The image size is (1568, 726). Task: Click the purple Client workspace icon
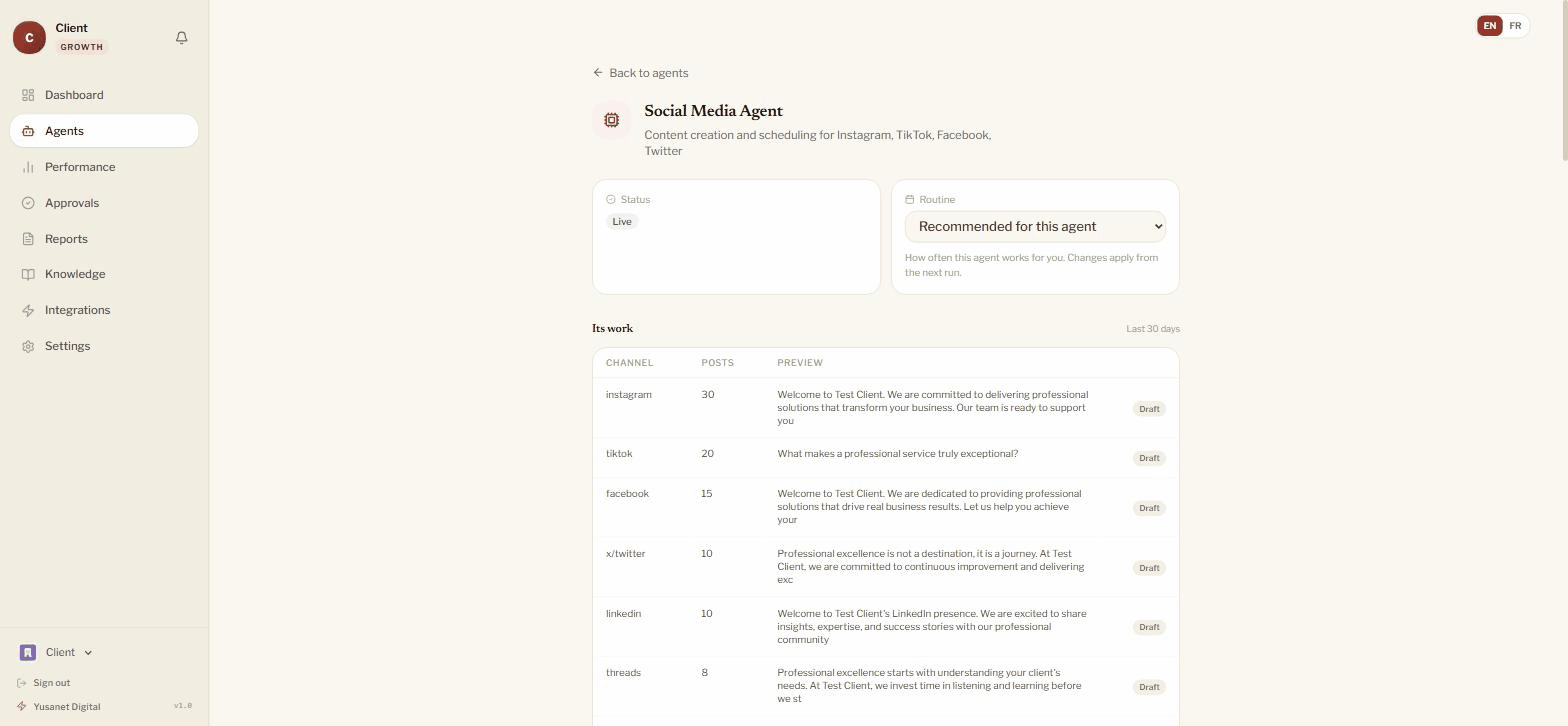[28, 652]
